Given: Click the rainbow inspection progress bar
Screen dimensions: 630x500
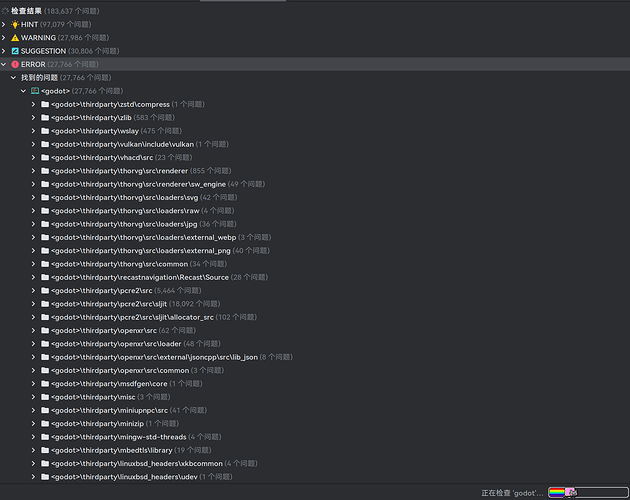Looking at the screenshot, I should [588, 492].
